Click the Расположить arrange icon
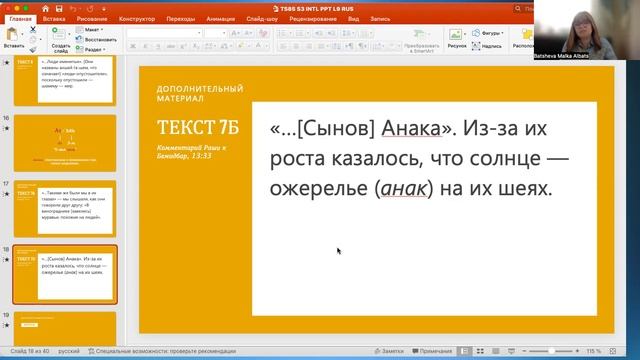The width and height of the screenshot is (640, 360). (527, 34)
